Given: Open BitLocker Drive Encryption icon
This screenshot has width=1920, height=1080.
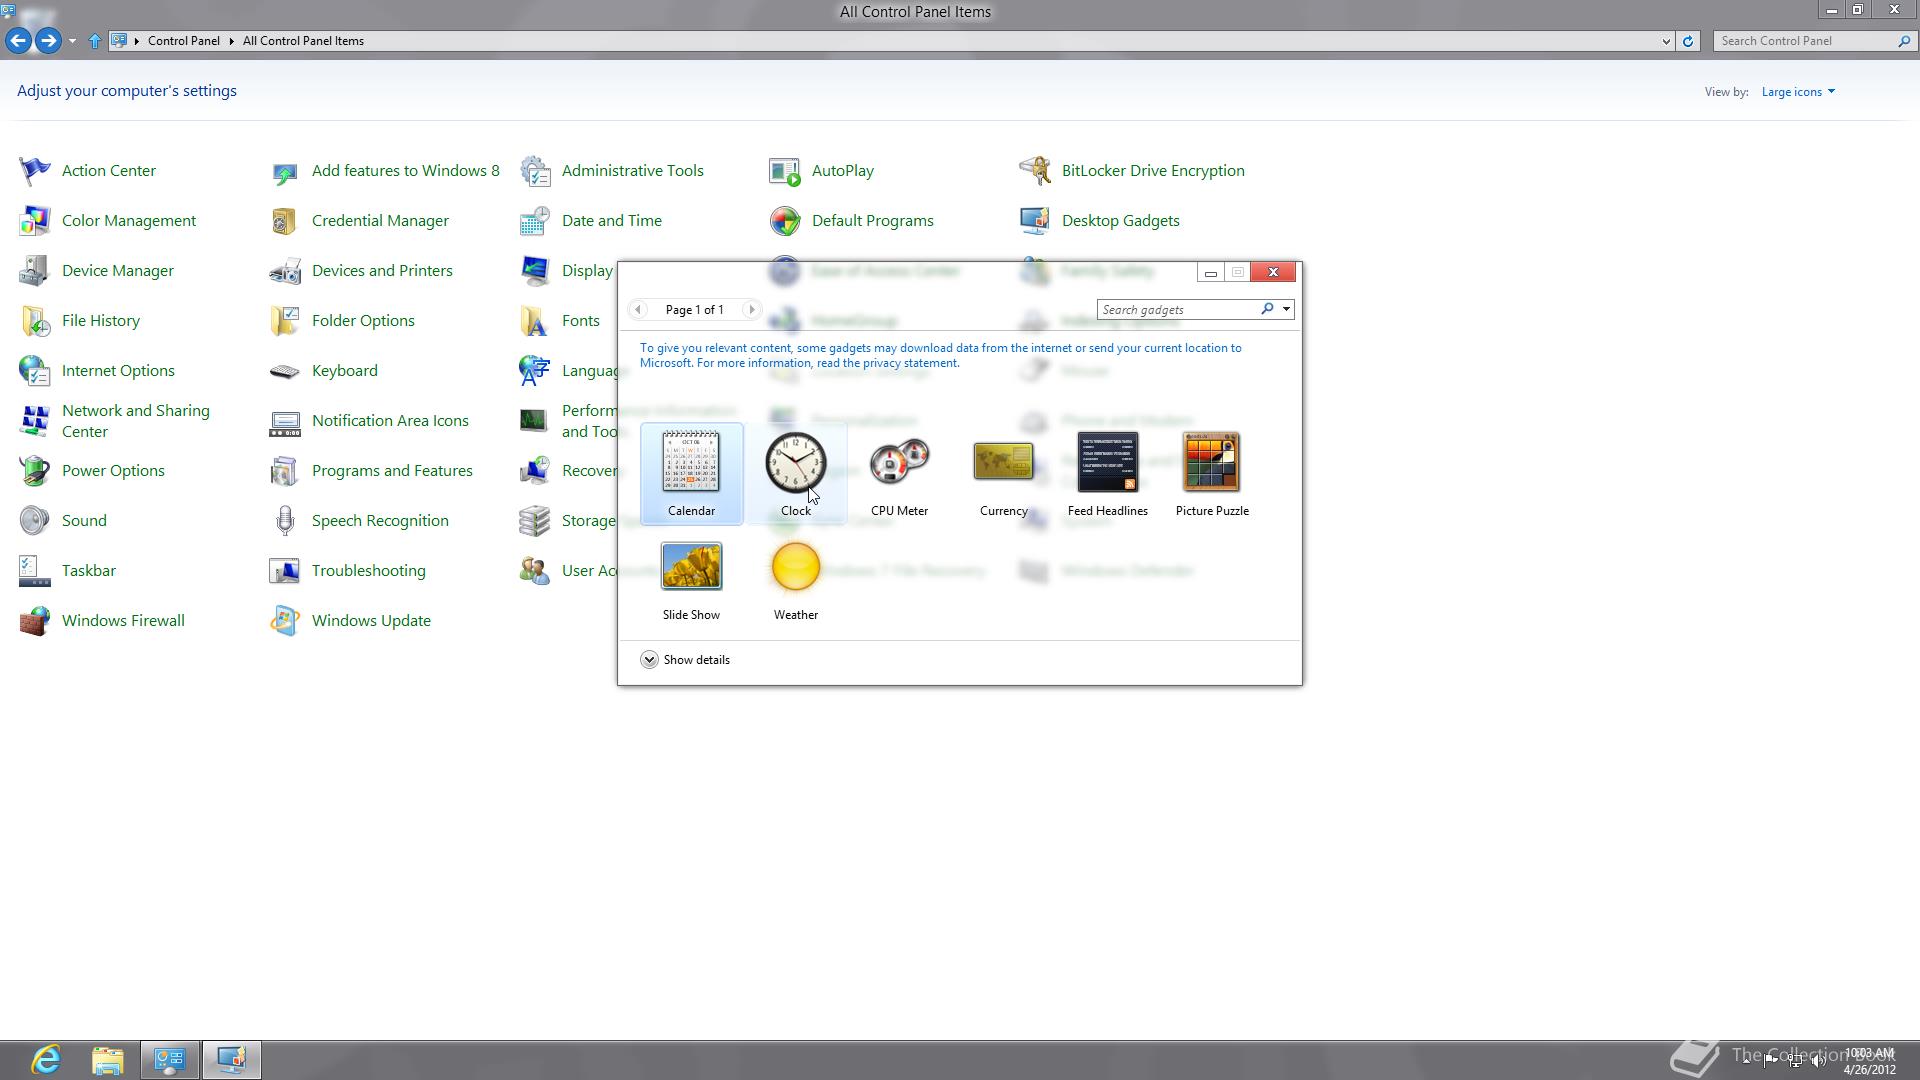Looking at the screenshot, I should (1035, 171).
